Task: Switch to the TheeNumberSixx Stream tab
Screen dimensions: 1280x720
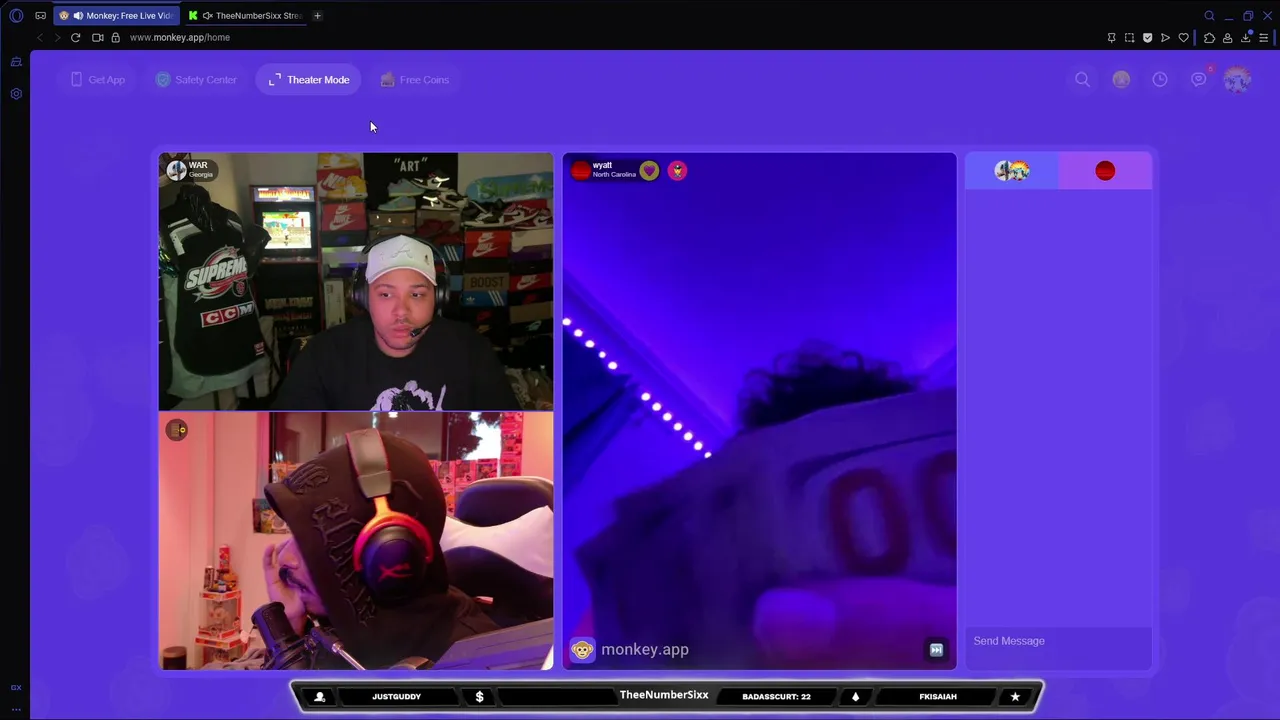Action: pyautogui.click(x=246, y=16)
